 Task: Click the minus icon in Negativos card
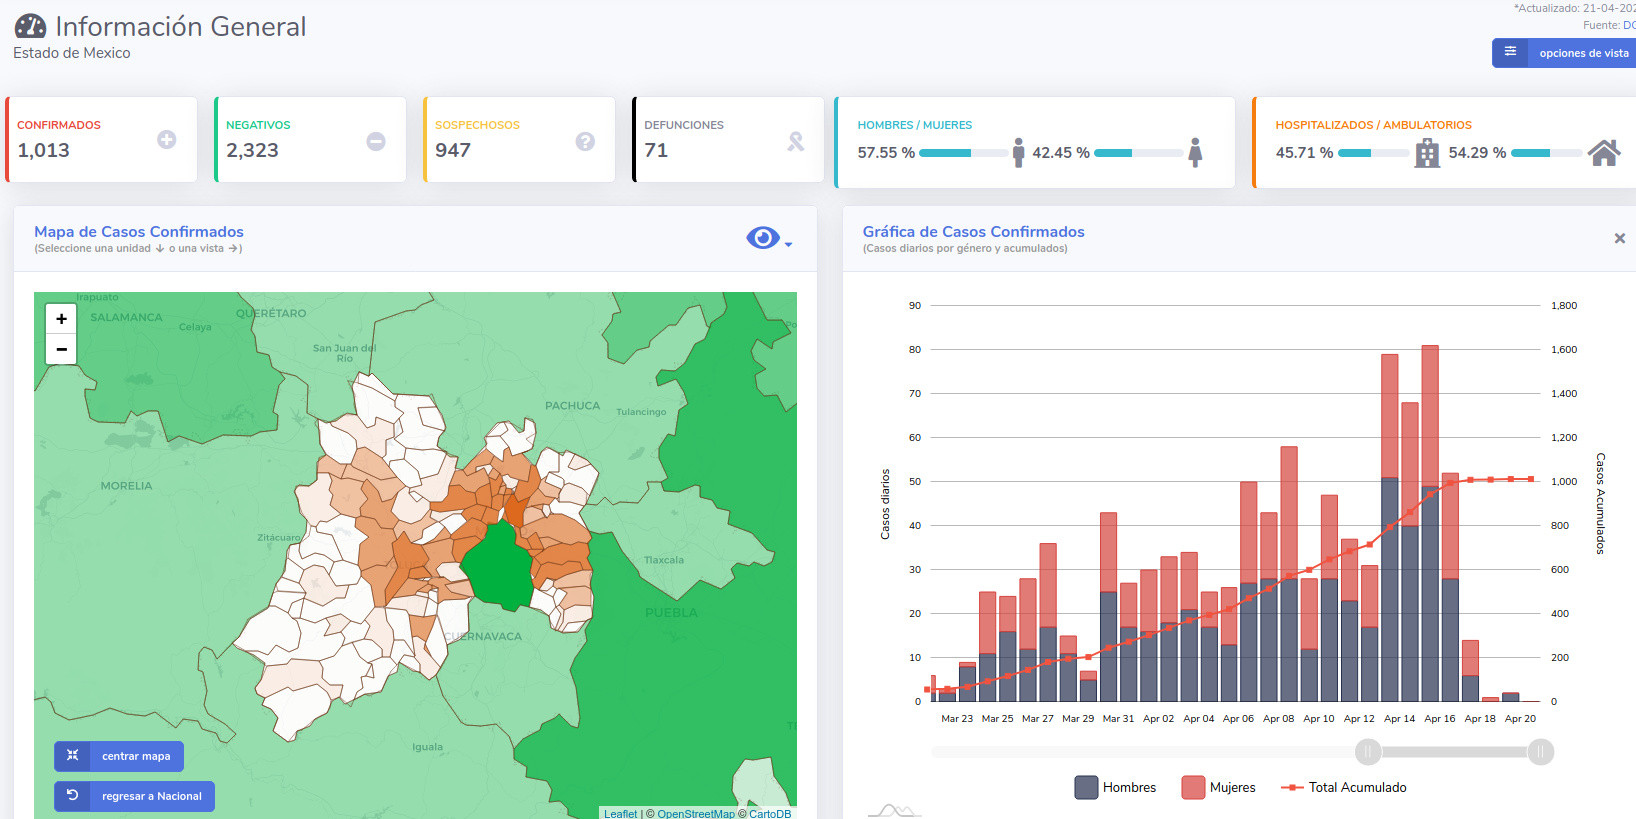tap(376, 141)
